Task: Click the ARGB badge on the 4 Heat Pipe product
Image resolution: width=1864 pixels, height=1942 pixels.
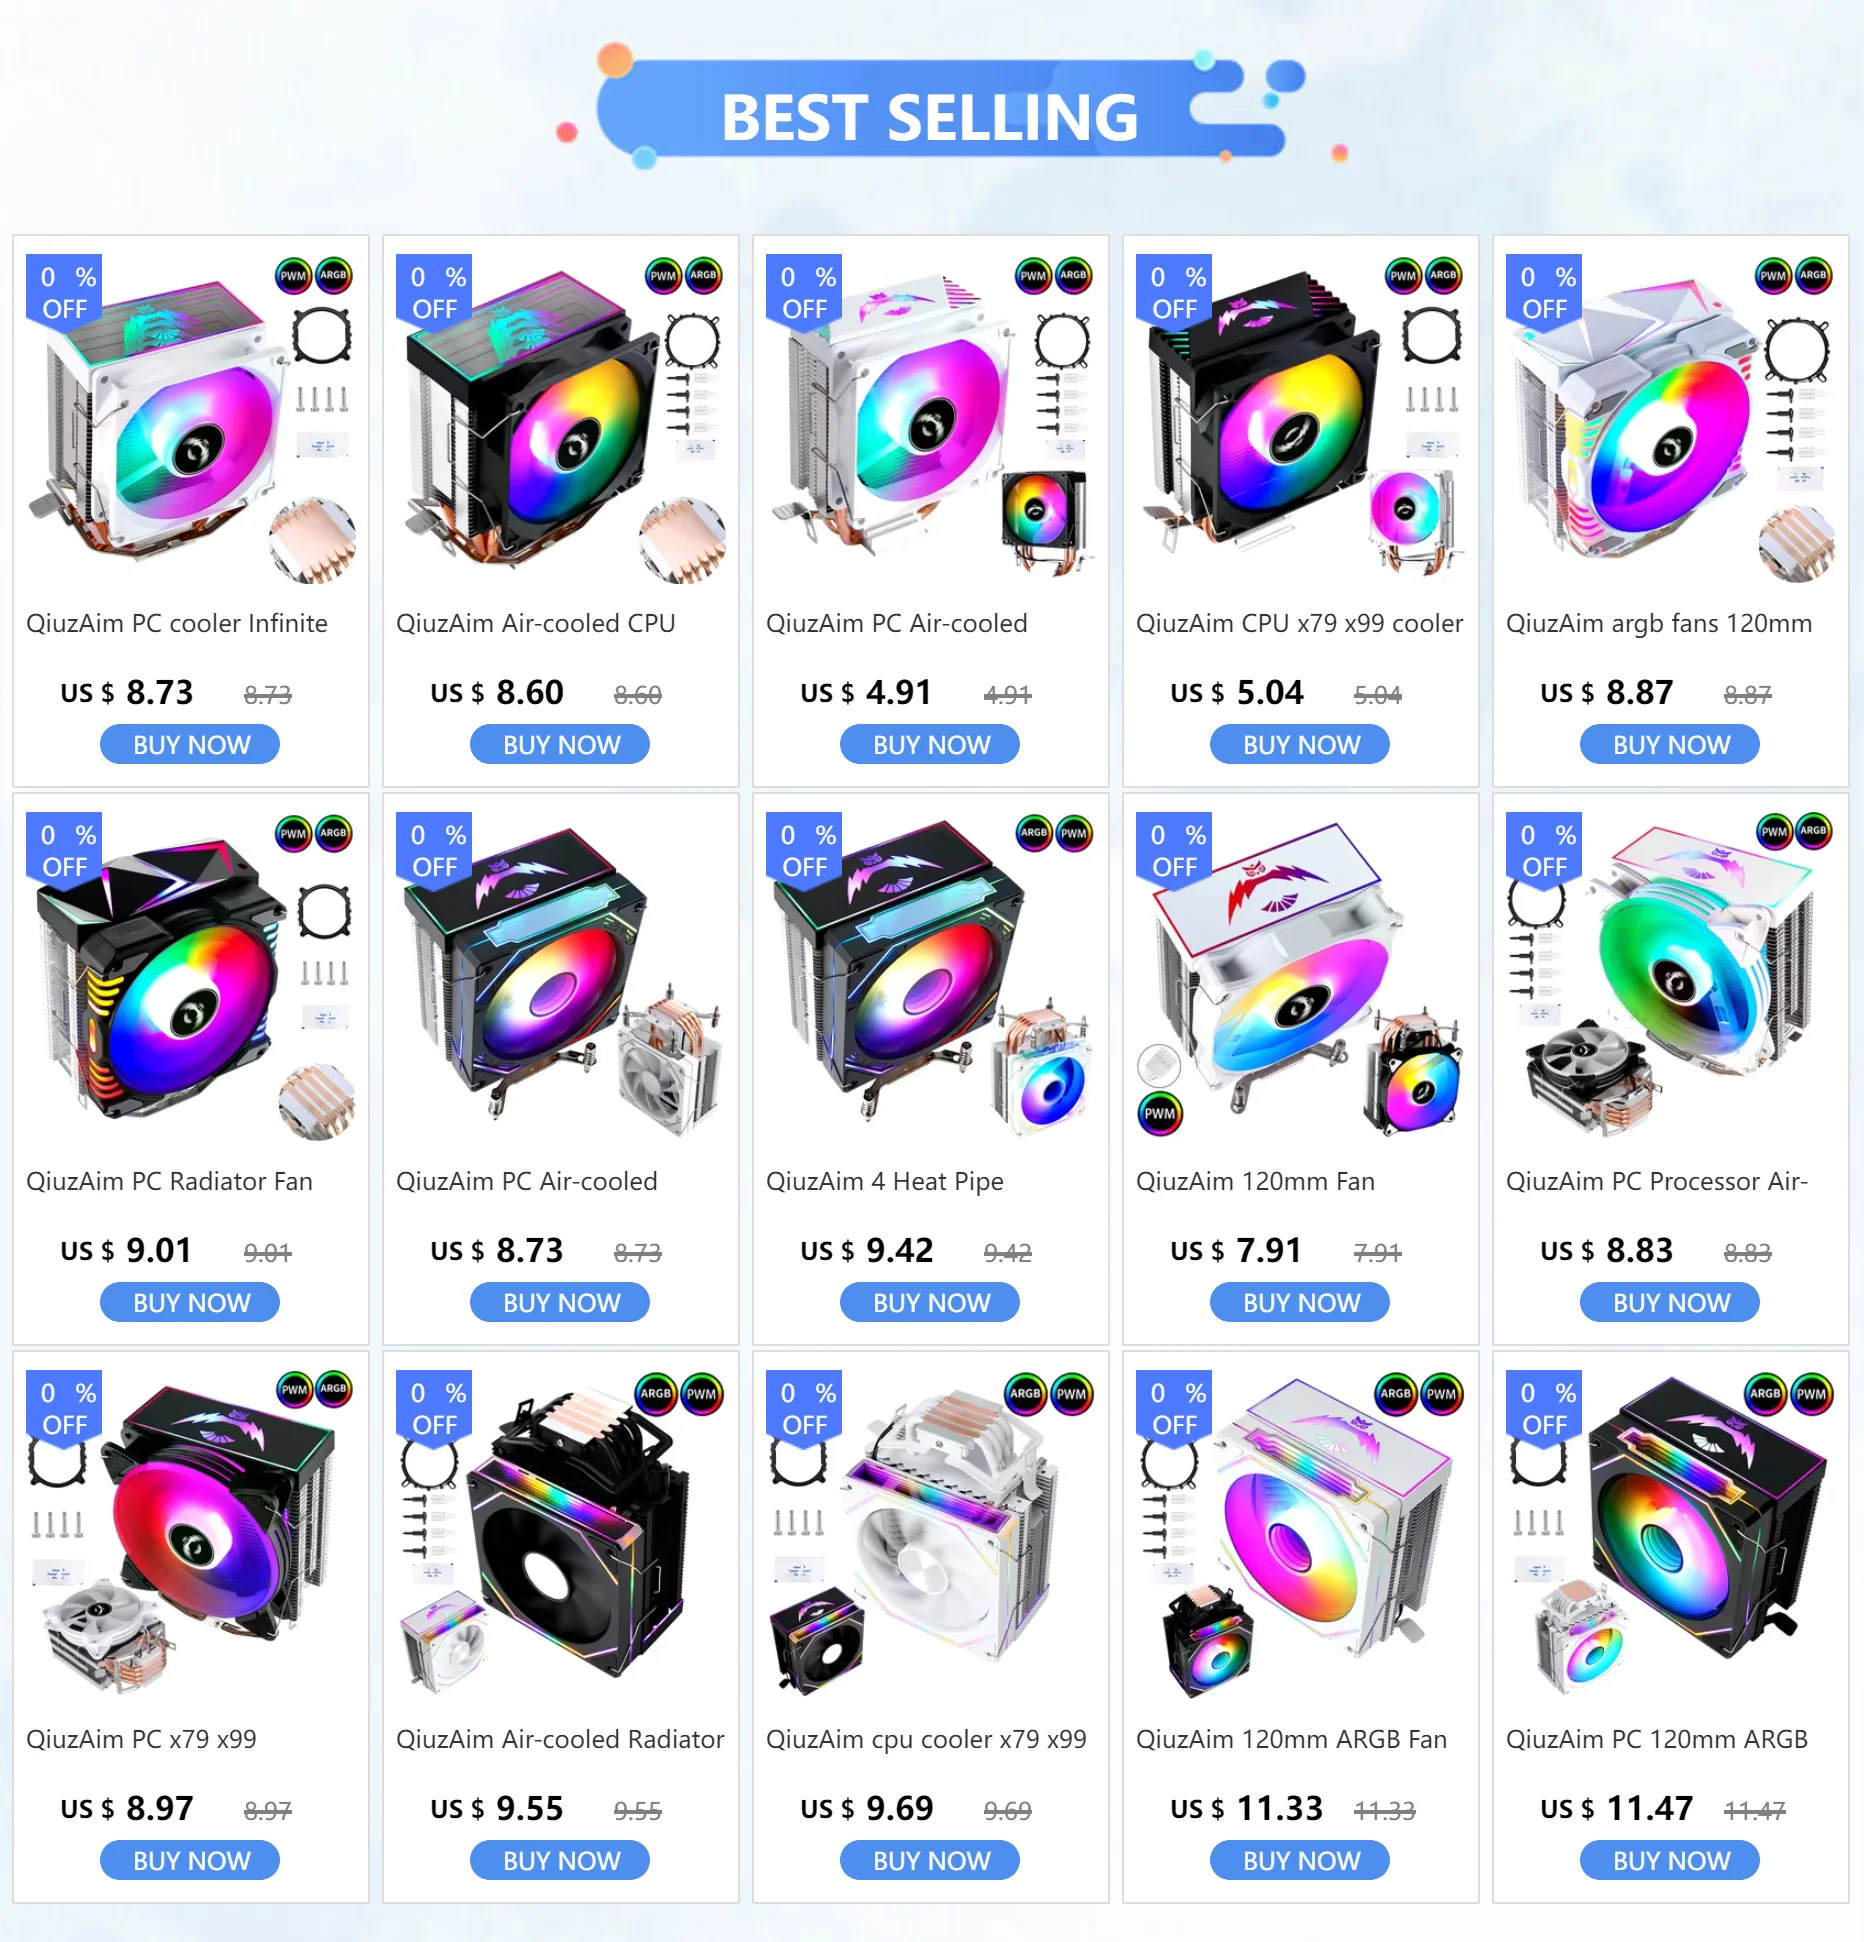Action: click(1034, 832)
